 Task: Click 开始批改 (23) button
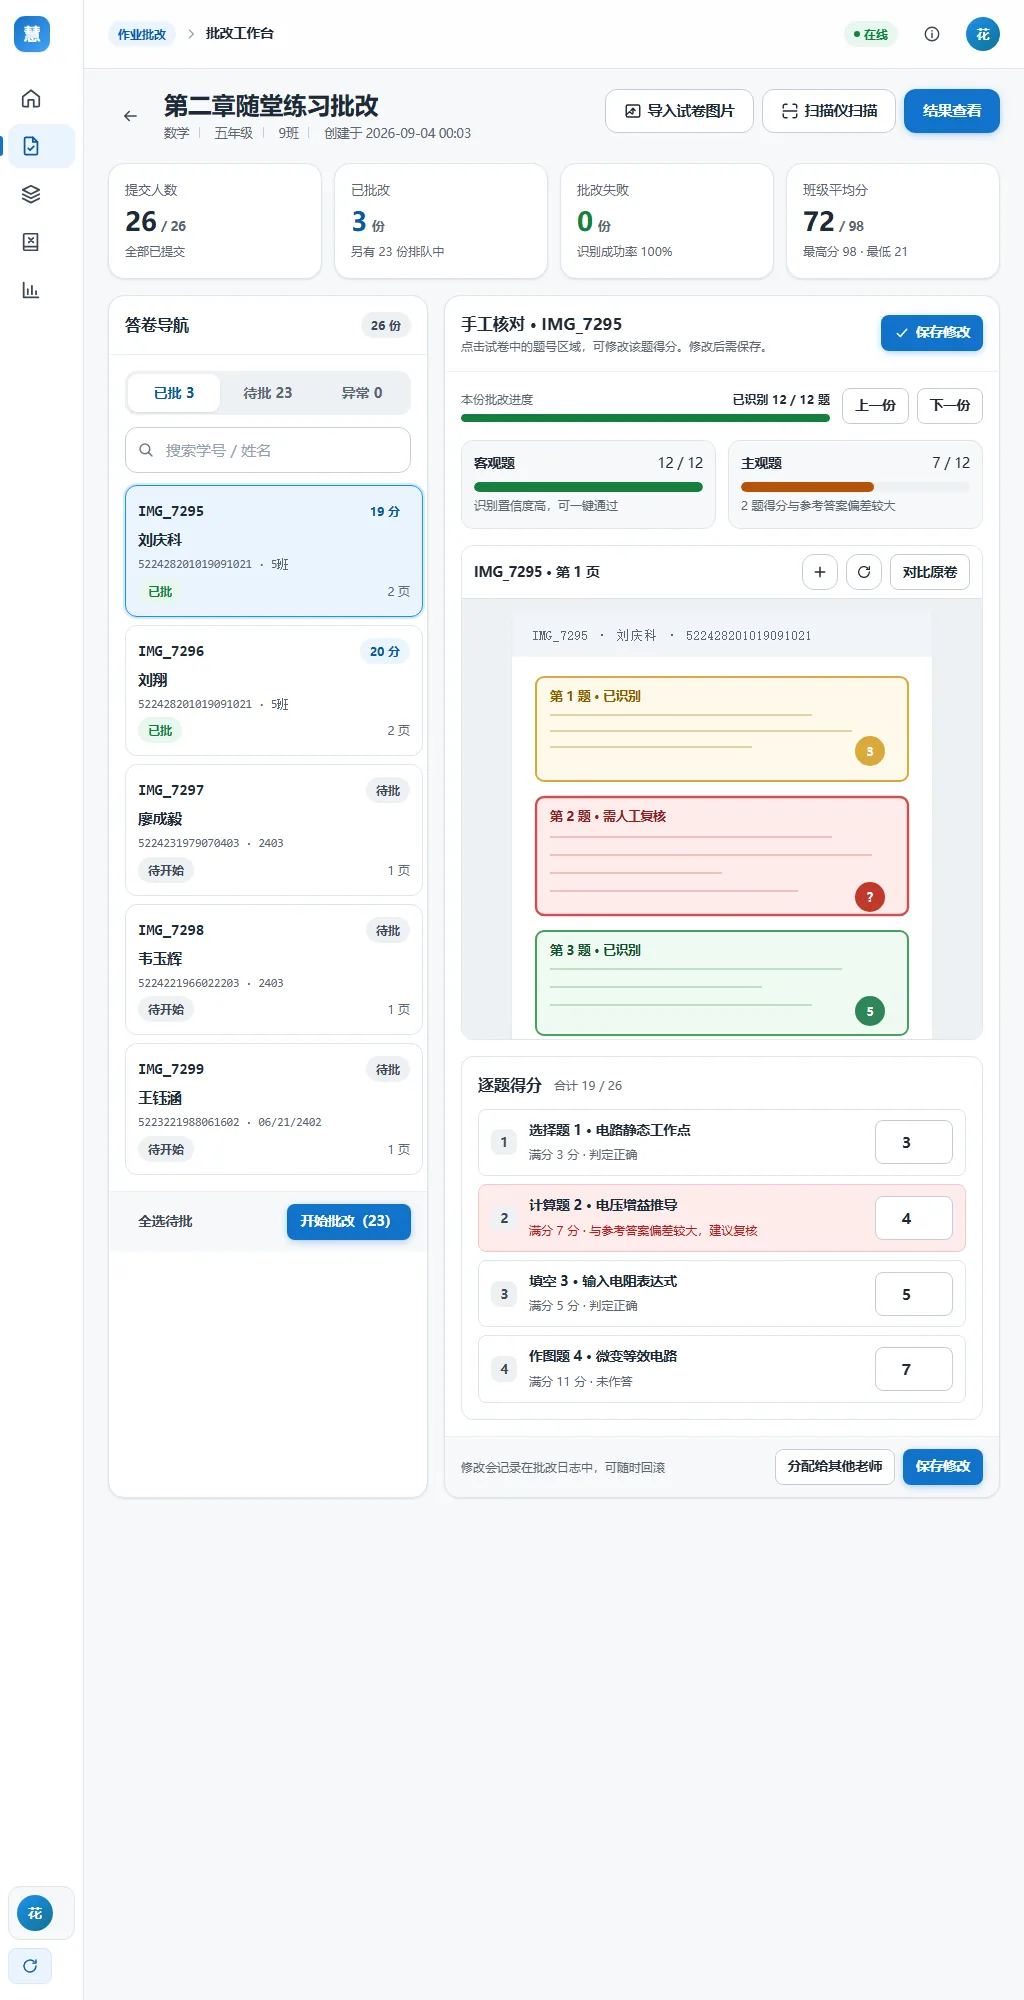click(349, 1222)
